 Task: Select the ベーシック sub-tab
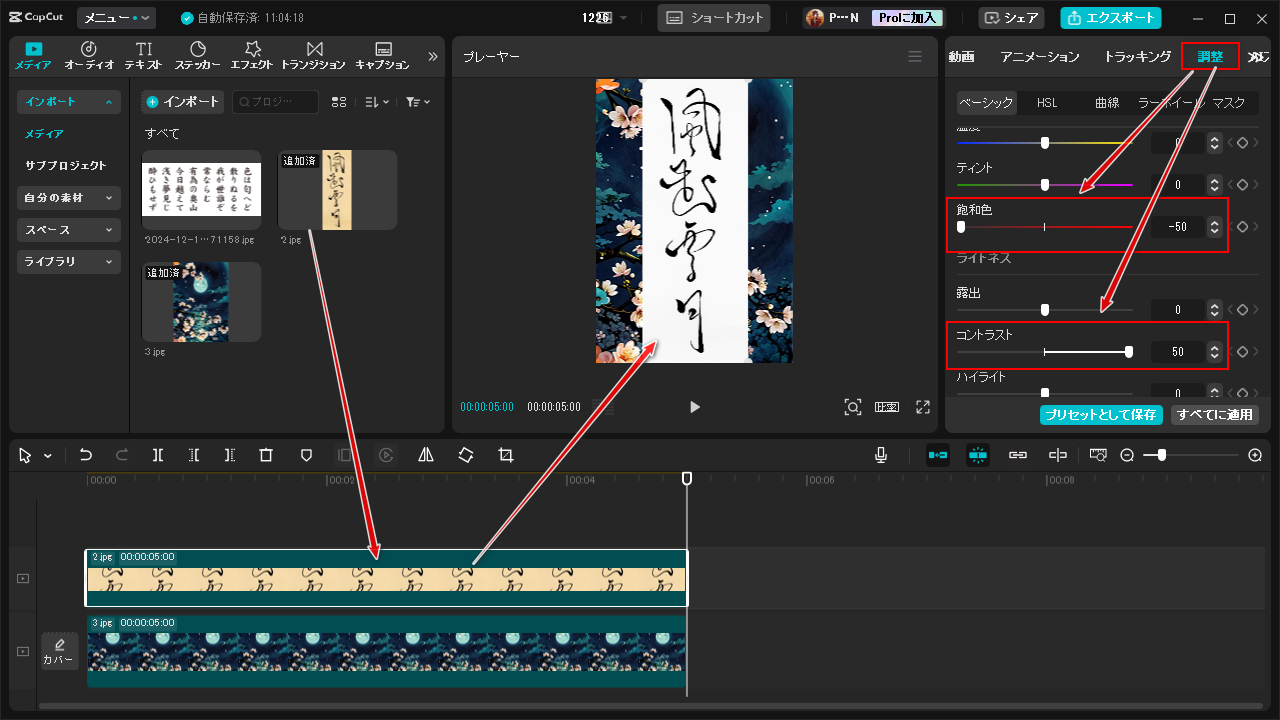pyautogui.click(x=985, y=102)
